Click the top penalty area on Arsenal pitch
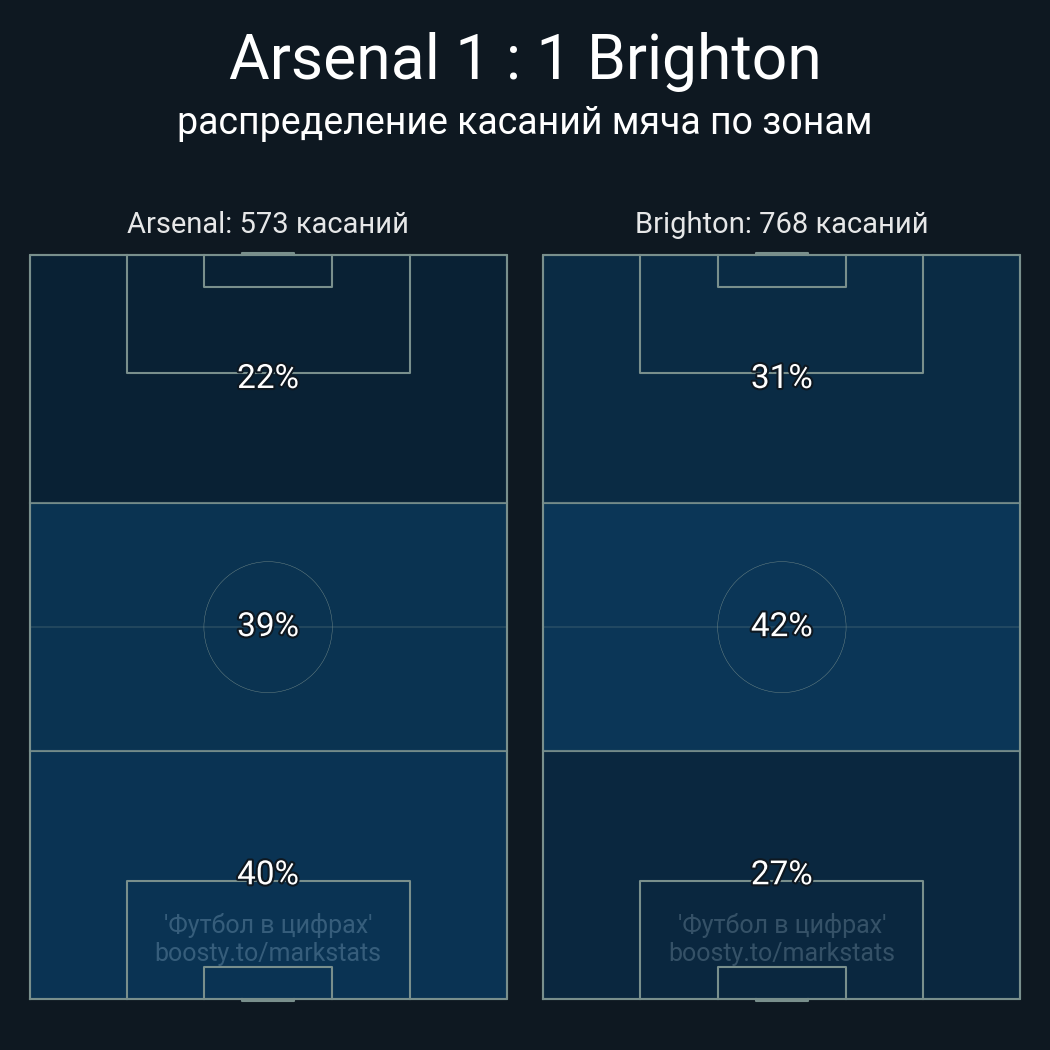This screenshot has width=1050, height=1050. tap(268, 328)
